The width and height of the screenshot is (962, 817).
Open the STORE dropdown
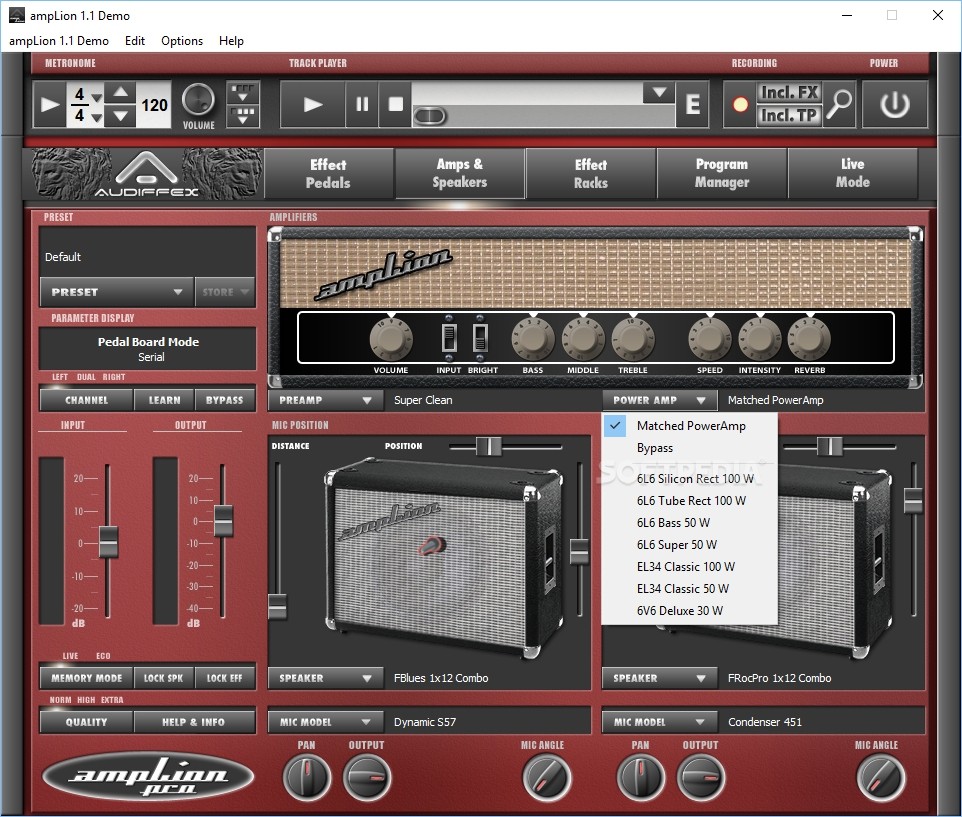point(225,292)
